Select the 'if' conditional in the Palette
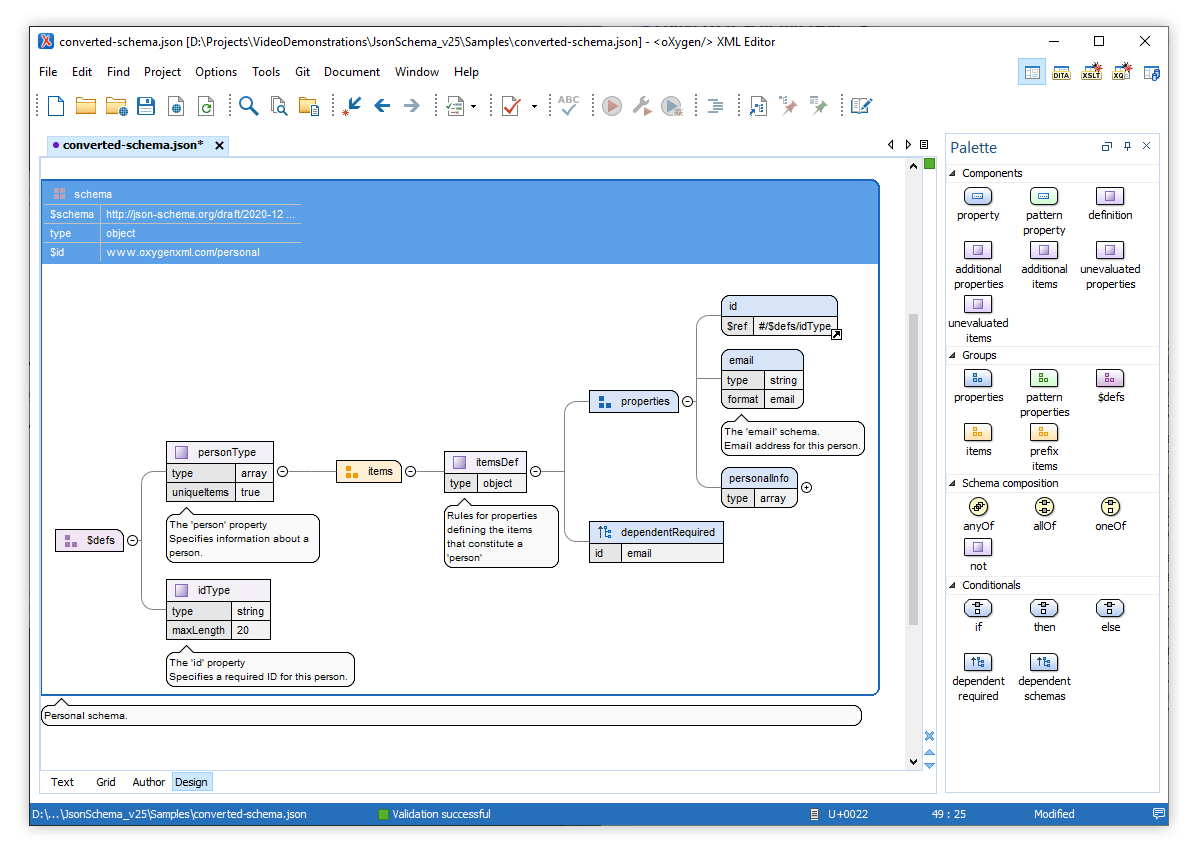 [x=978, y=616]
